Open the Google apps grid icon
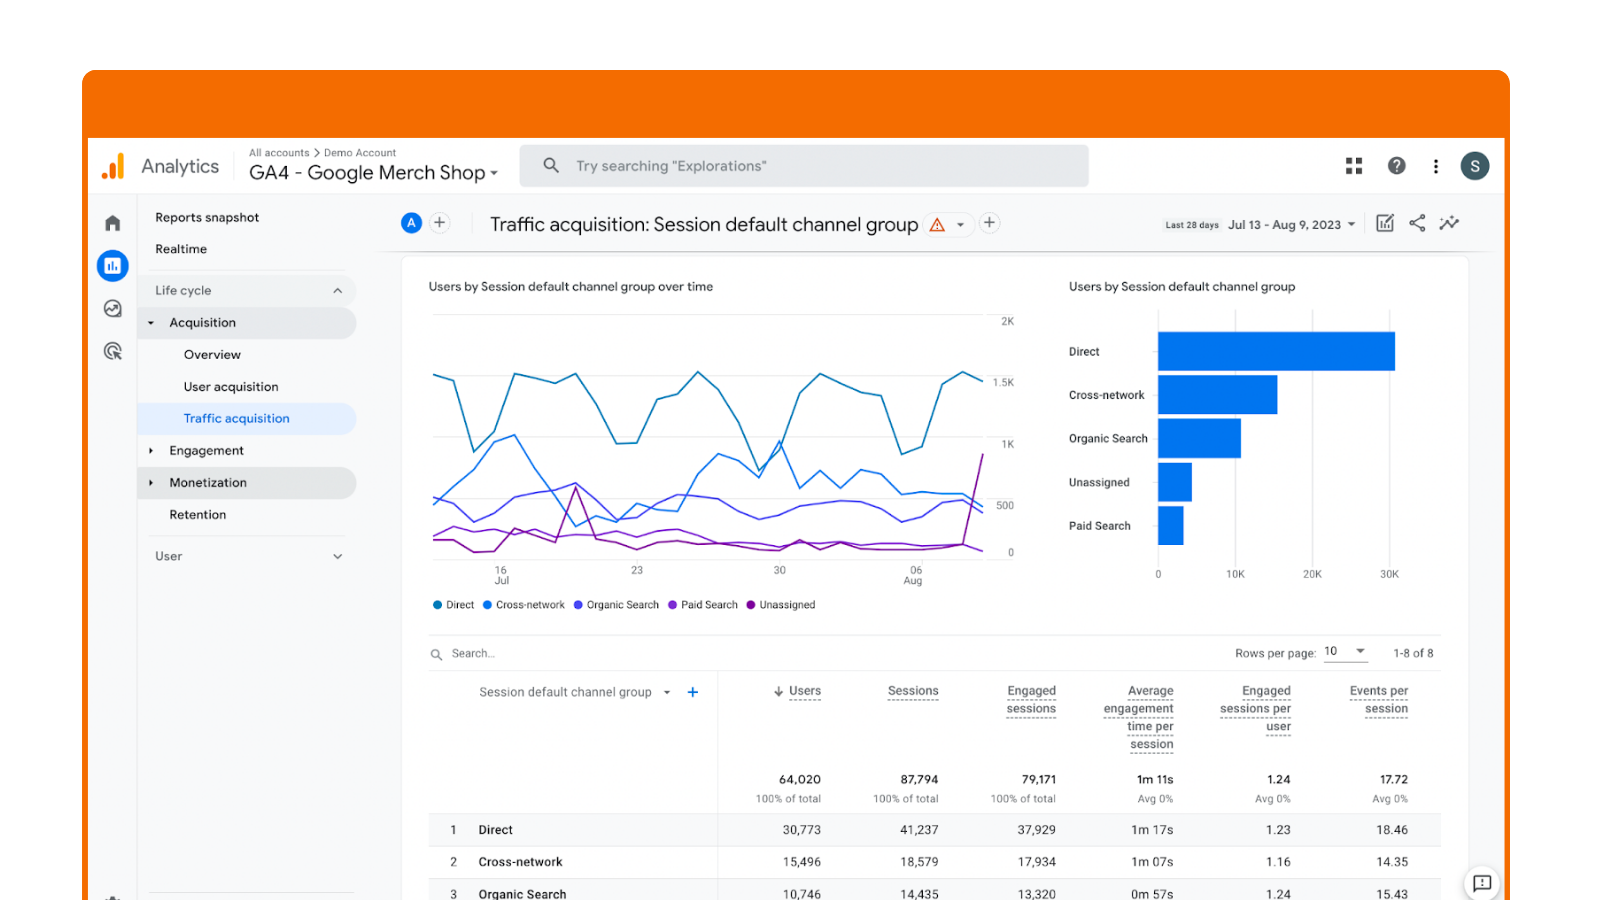 [1354, 165]
